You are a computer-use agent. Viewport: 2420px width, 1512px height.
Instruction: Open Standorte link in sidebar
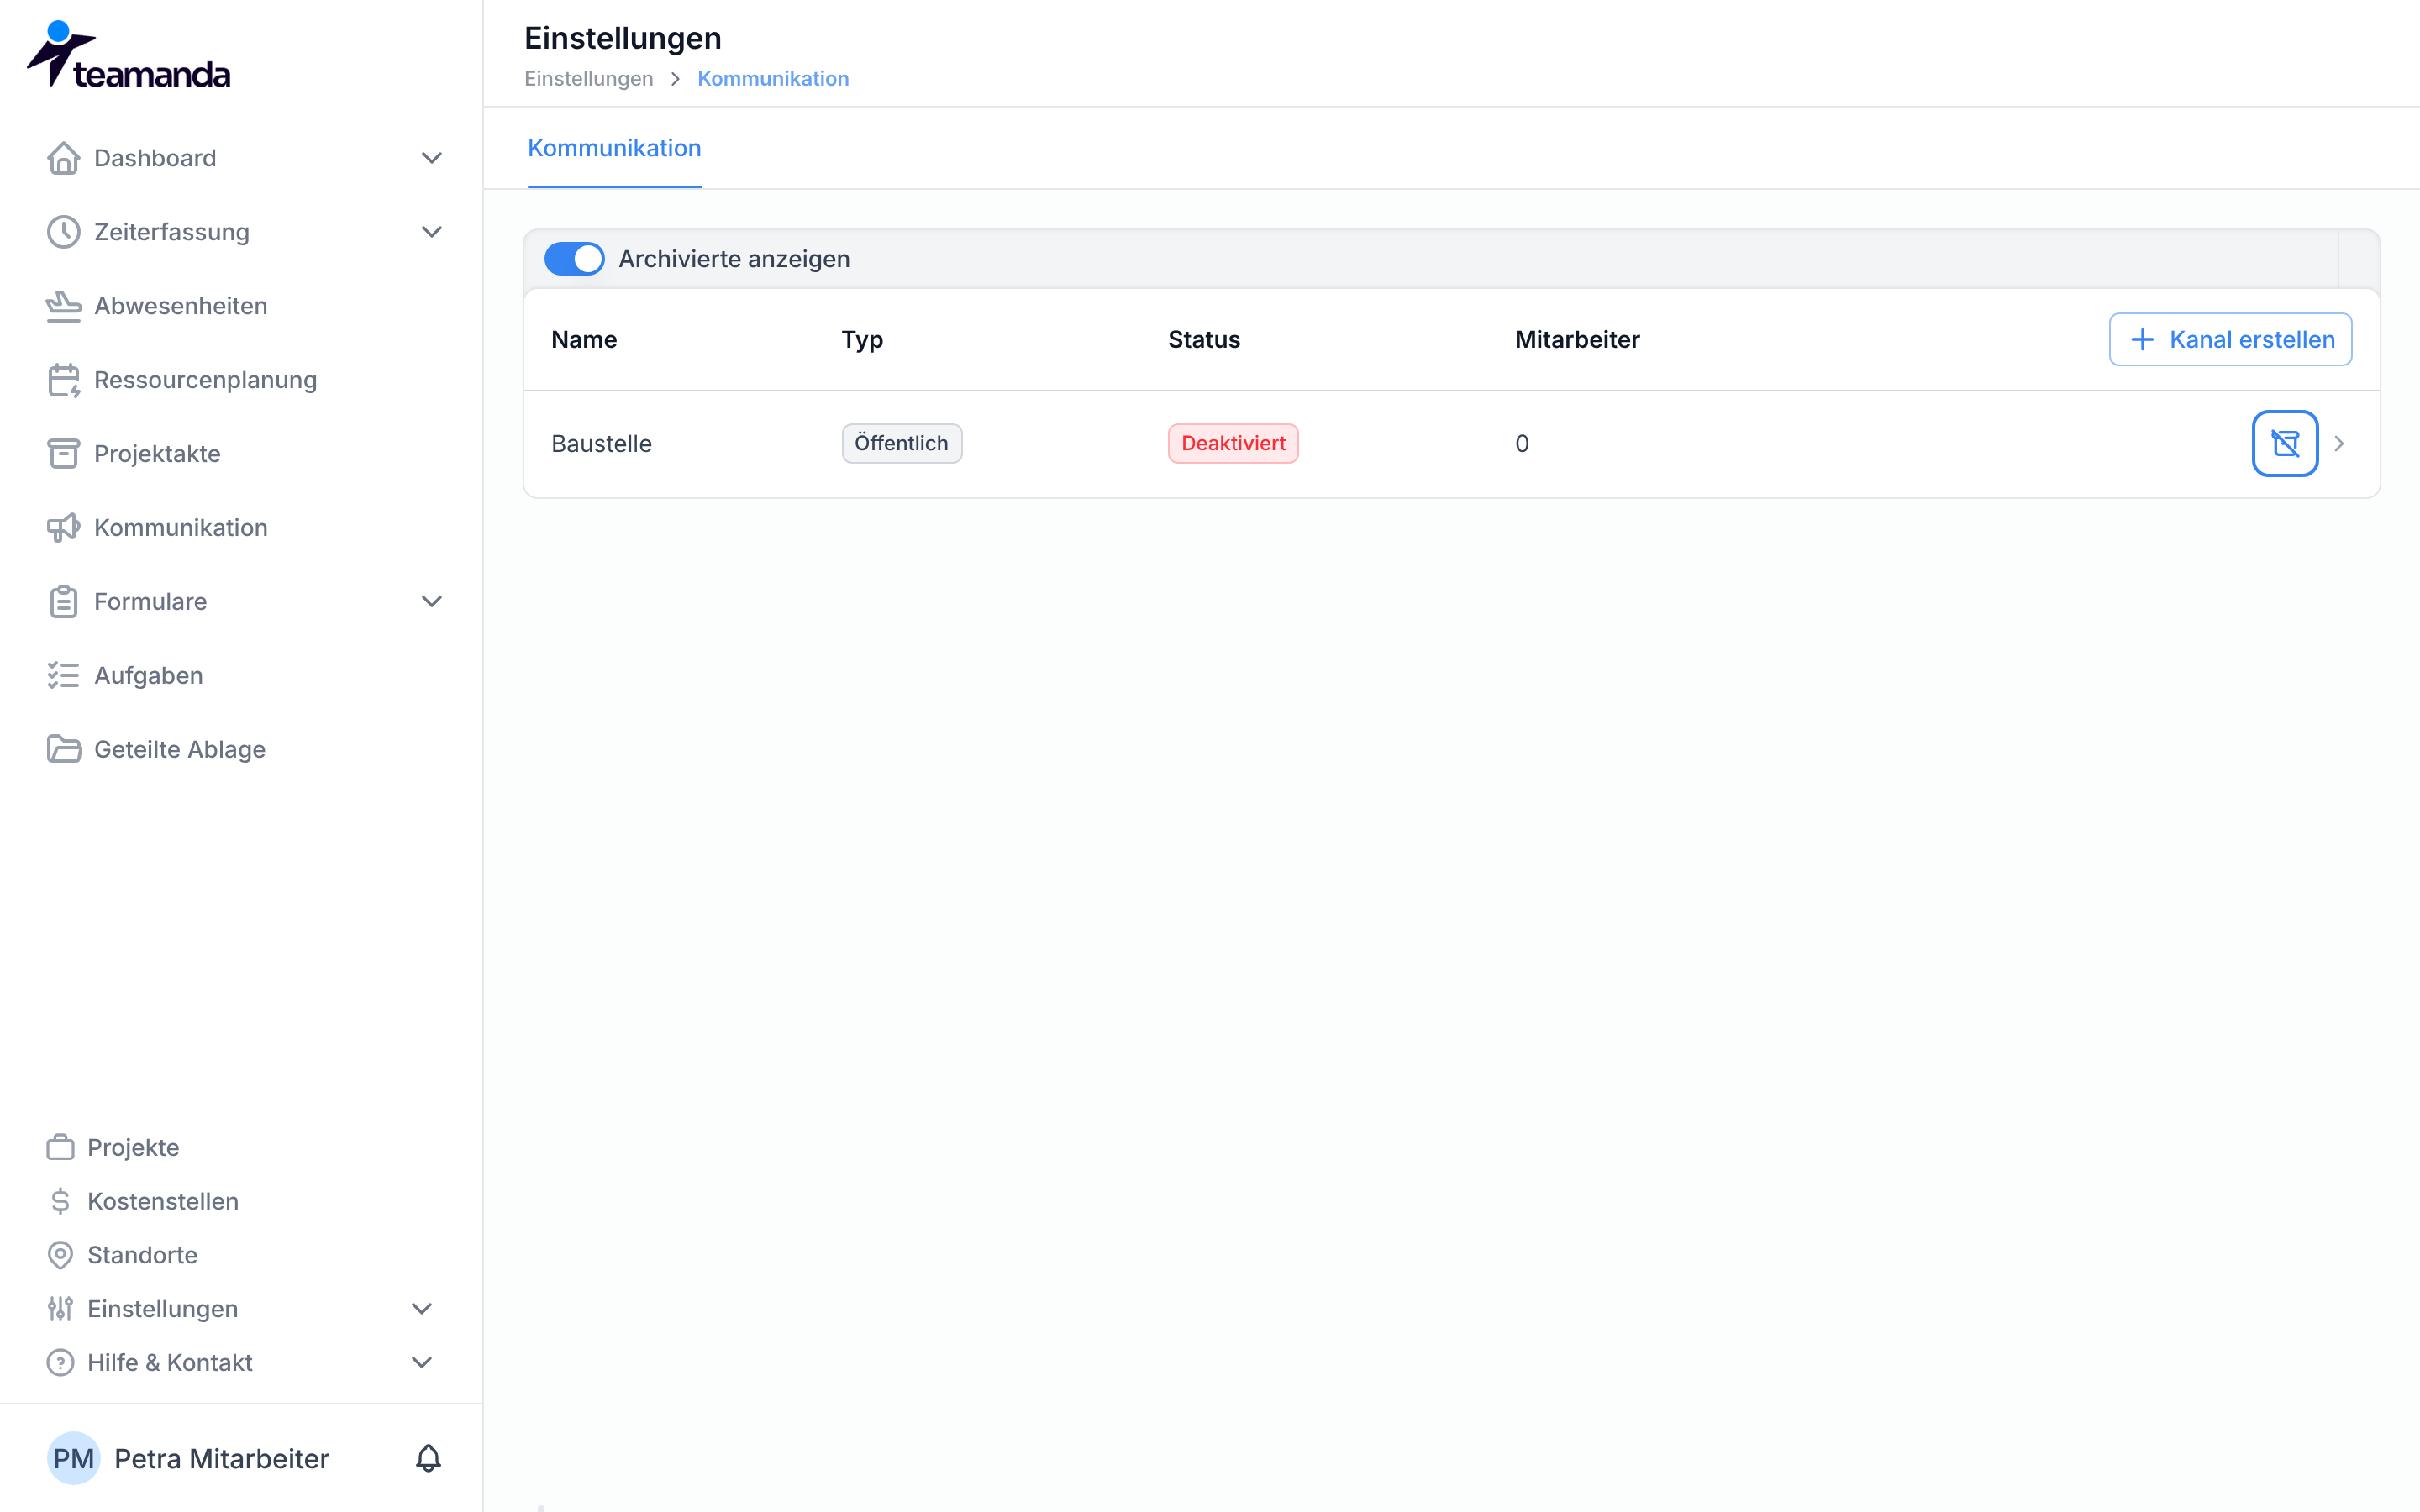(142, 1255)
